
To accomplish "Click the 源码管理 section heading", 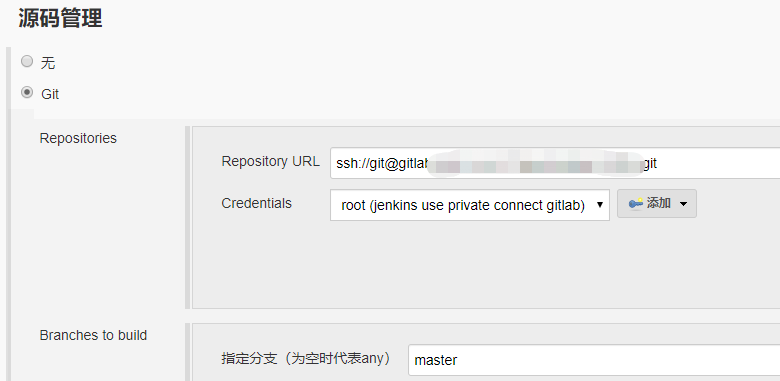I will [x=60, y=18].
